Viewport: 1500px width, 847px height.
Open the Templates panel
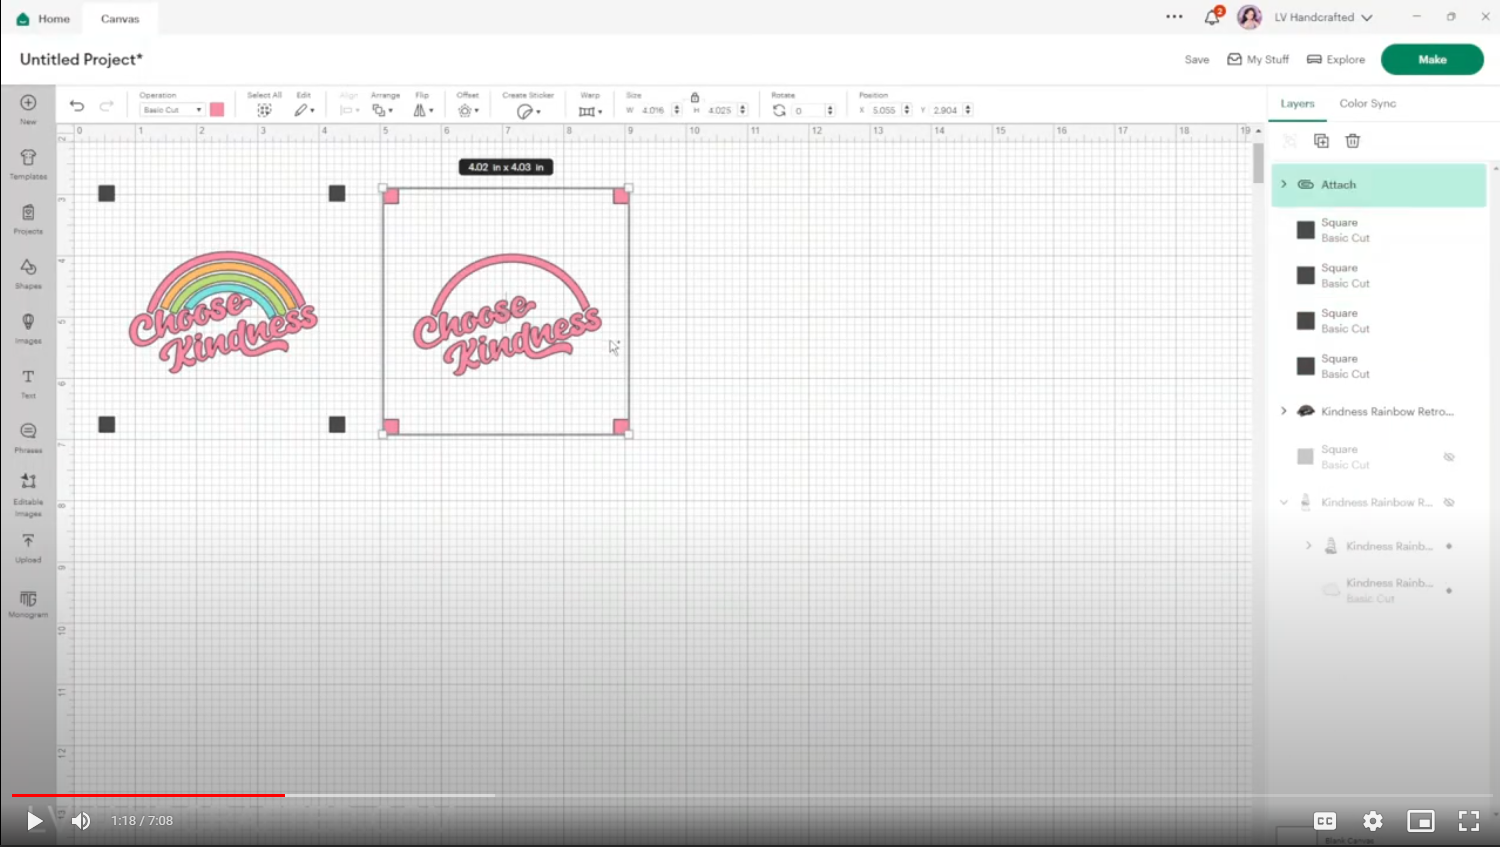[28, 164]
